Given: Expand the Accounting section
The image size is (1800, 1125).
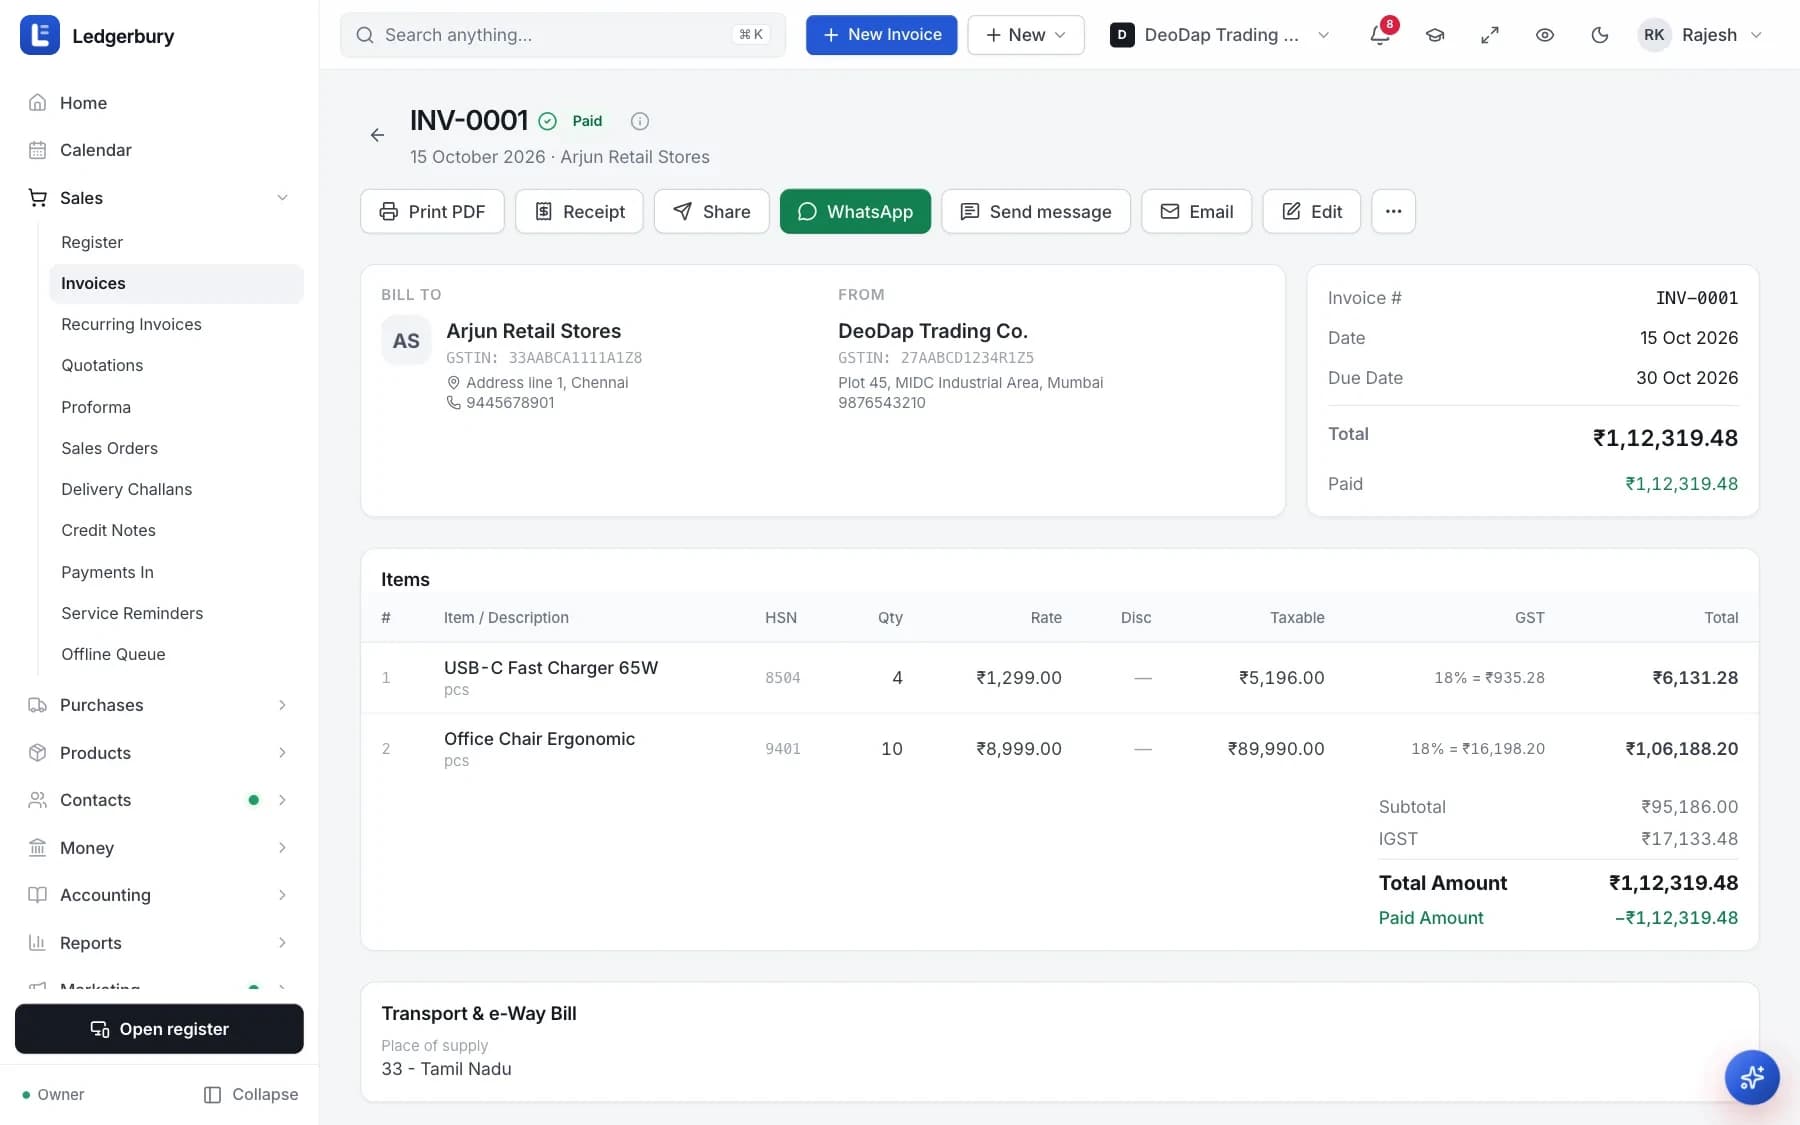Looking at the screenshot, I should (x=160, y=895).
